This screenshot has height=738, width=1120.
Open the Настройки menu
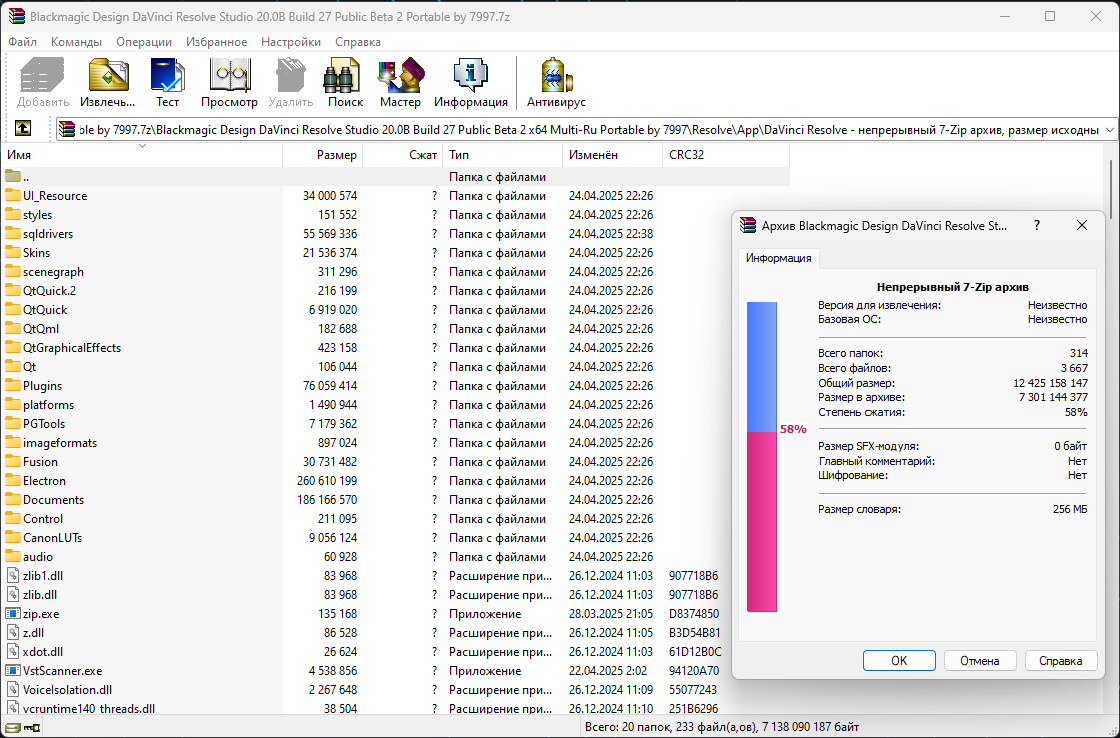291,42
